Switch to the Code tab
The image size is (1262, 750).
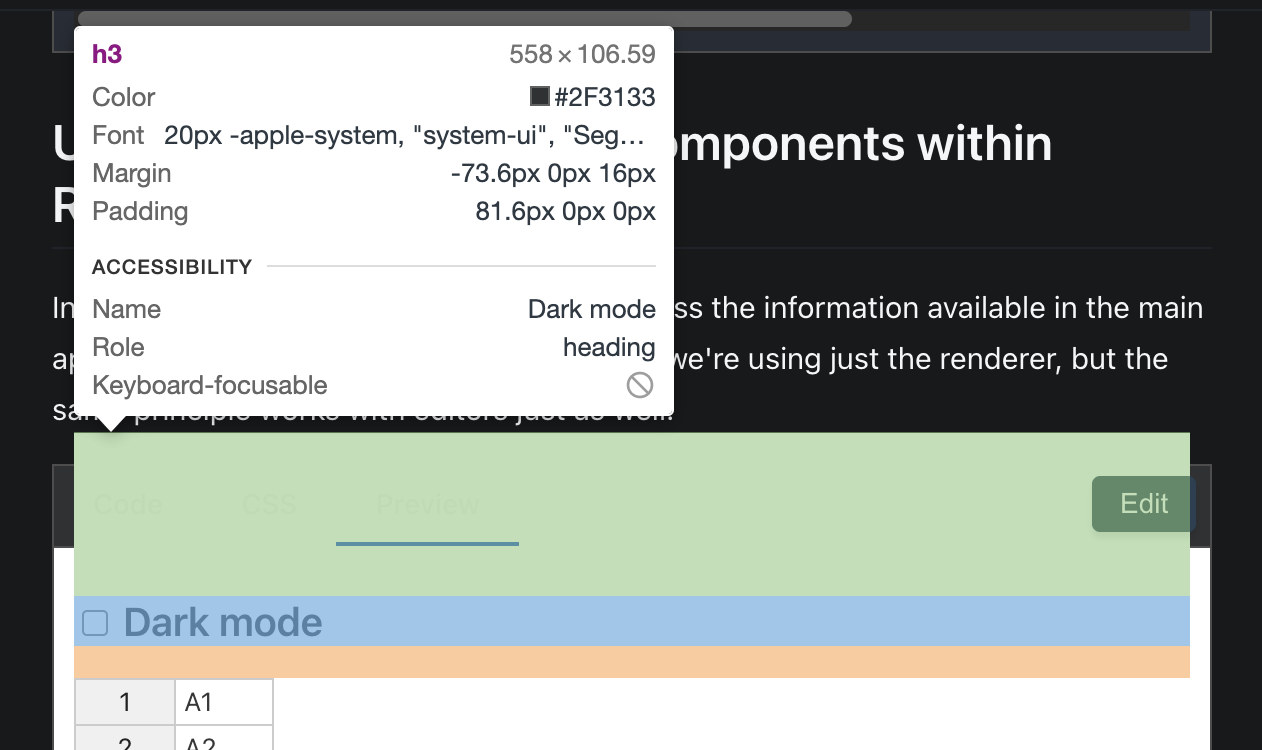coord(127,505)
